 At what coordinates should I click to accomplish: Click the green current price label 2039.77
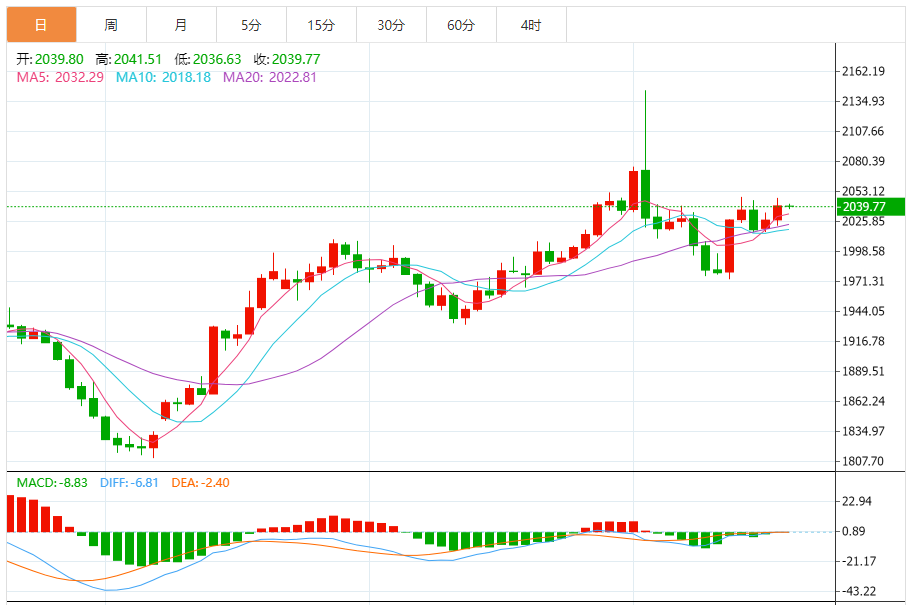tap(870, 206)
